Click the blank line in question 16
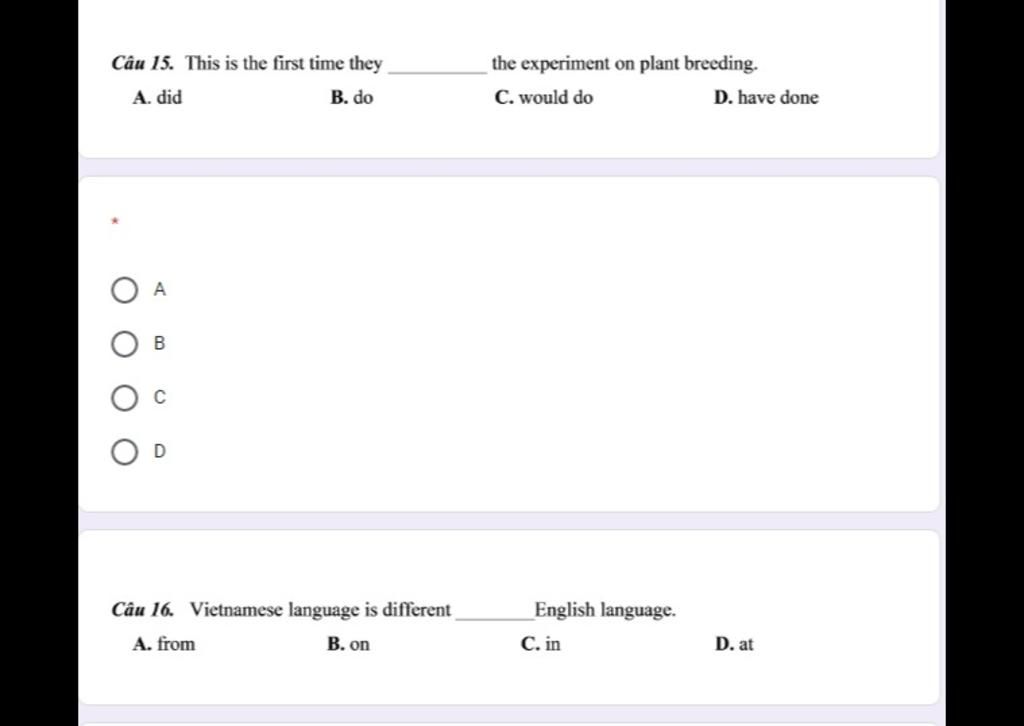Screen dimensions: 1024x726 [495, 616]
